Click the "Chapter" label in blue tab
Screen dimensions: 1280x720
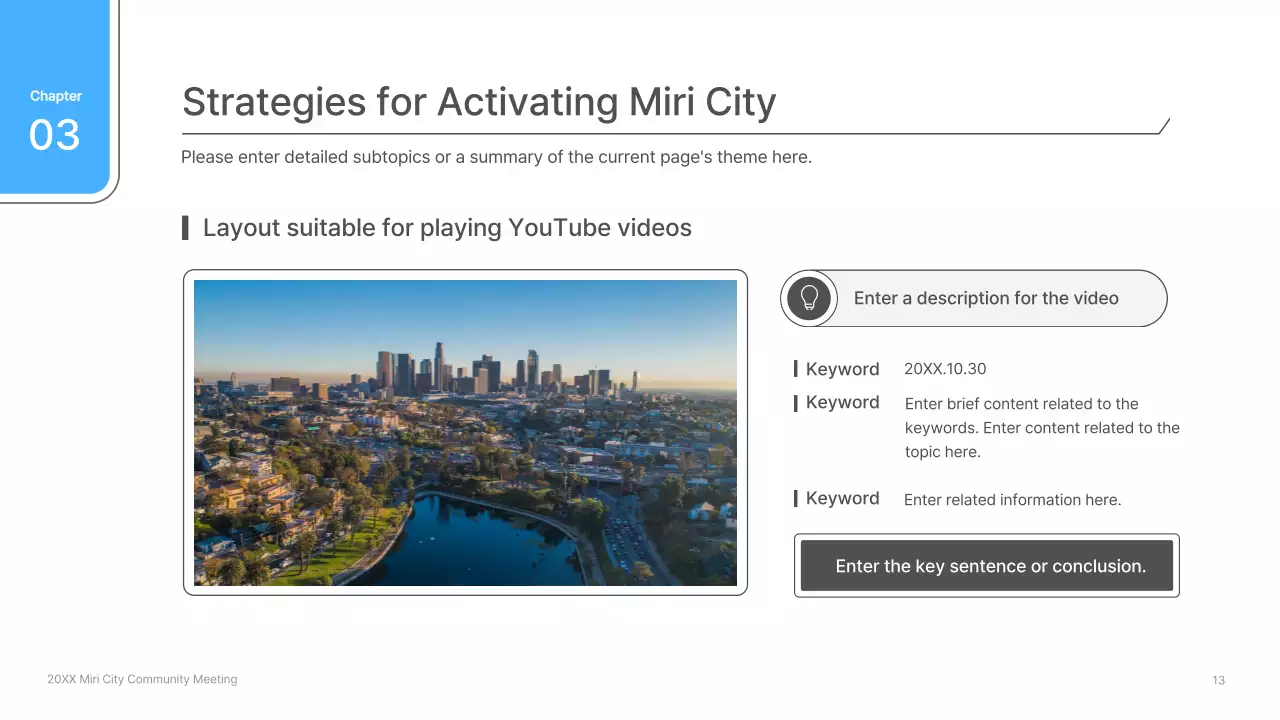pos(56,96)
